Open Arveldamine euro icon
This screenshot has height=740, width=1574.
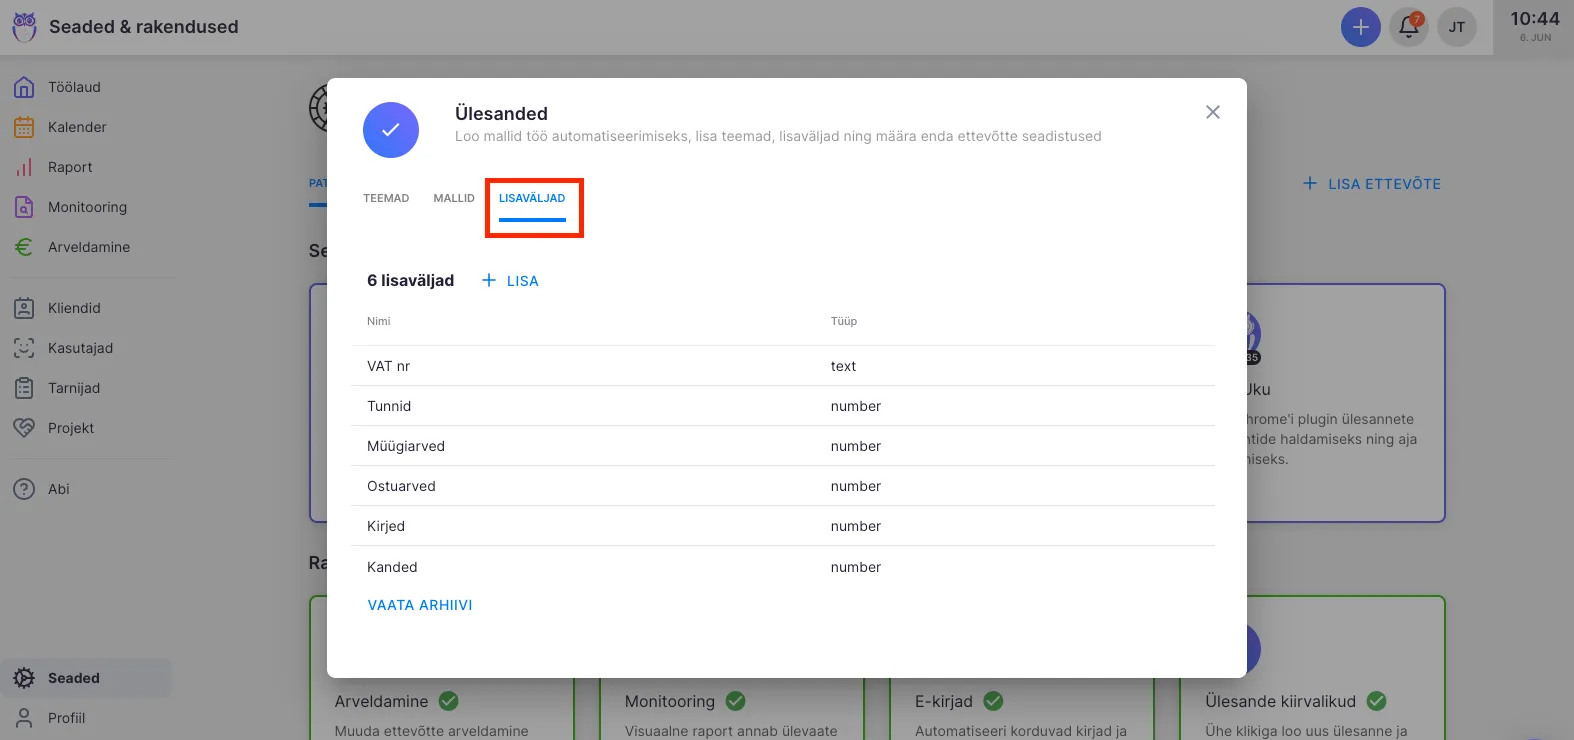24,247
